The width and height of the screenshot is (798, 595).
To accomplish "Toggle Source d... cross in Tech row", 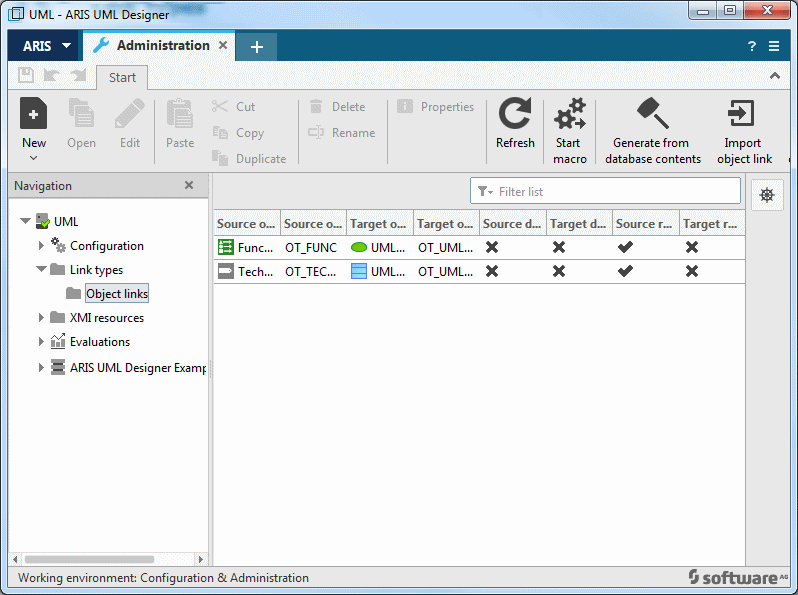I will pos(492,271).
